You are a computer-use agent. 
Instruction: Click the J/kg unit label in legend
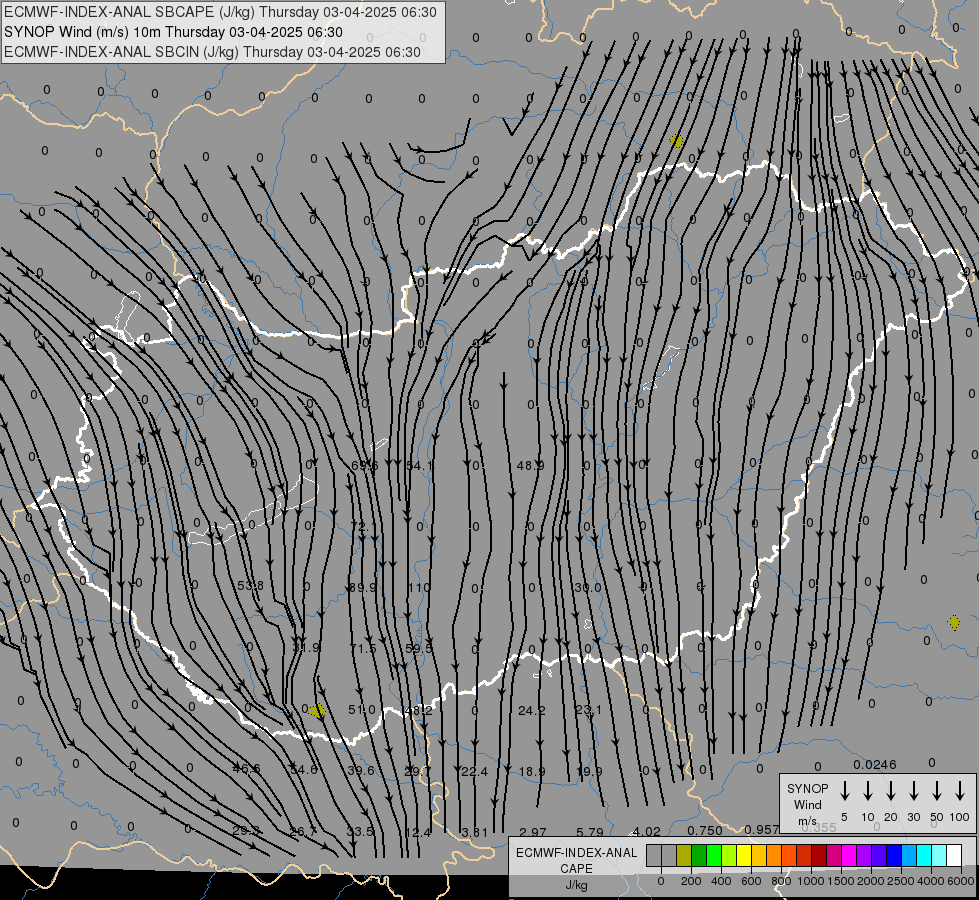tap(576, 885)
